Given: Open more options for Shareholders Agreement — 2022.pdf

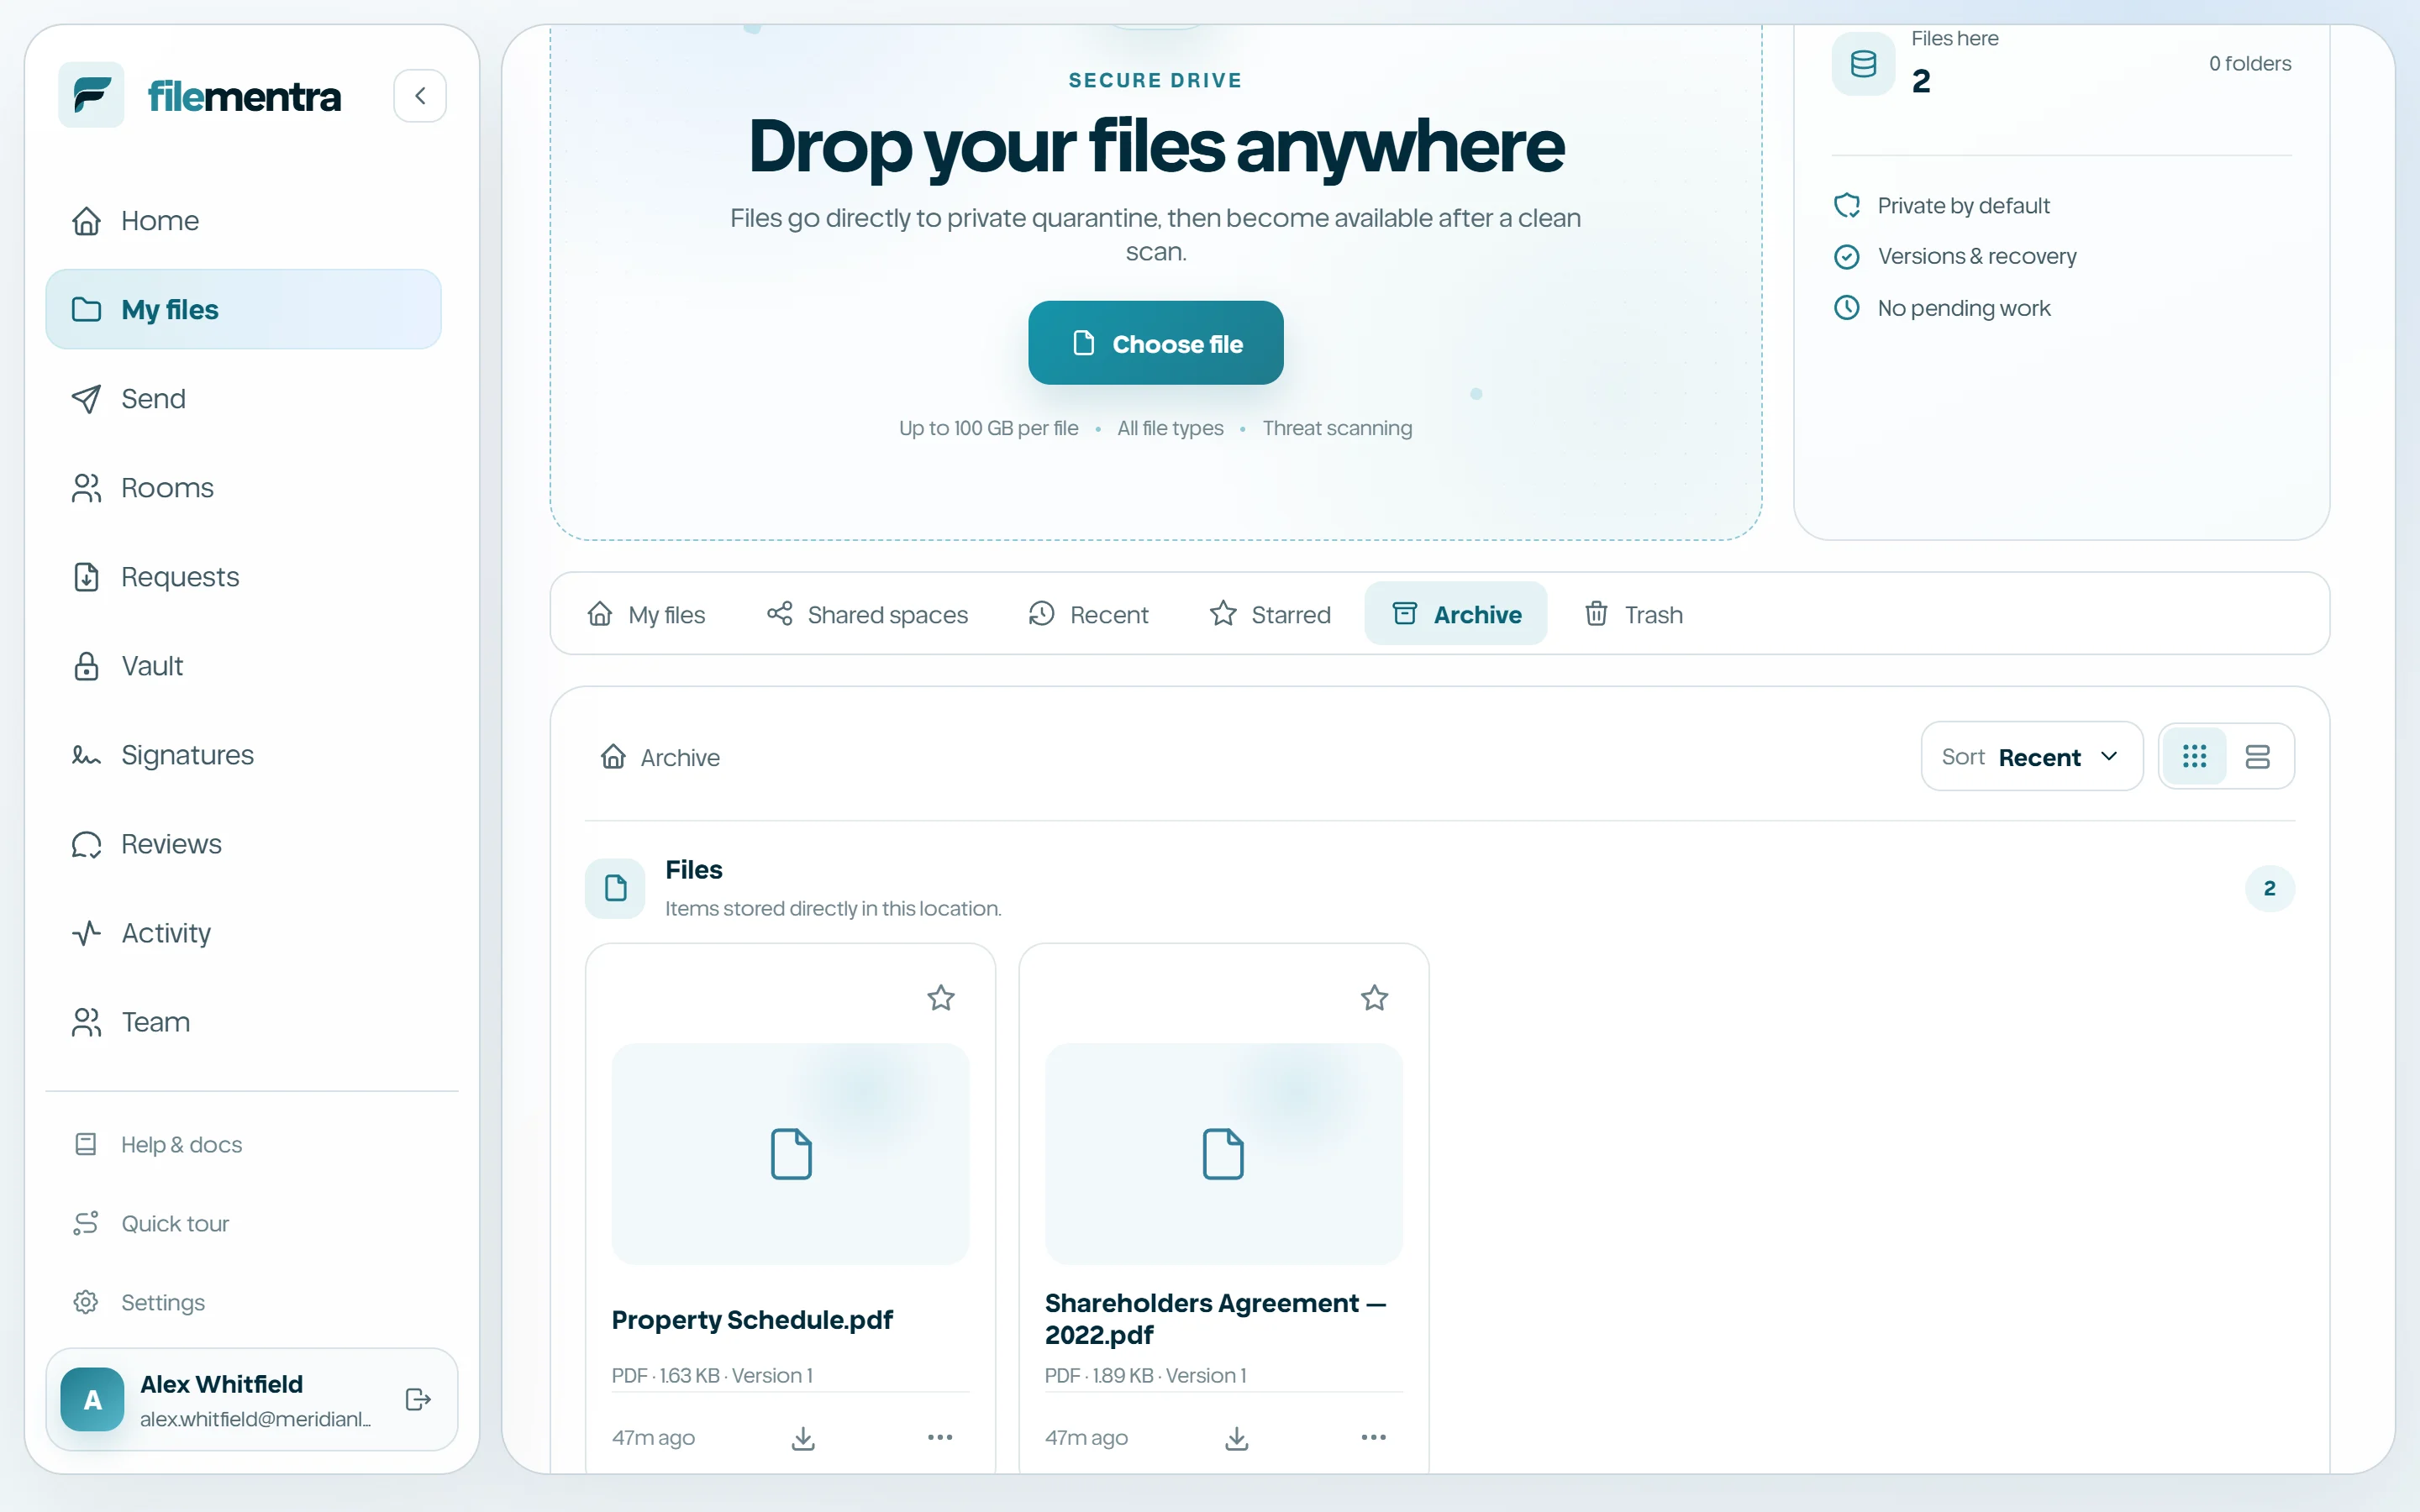Looking at the screenshot, I should coord(1373,1437).
